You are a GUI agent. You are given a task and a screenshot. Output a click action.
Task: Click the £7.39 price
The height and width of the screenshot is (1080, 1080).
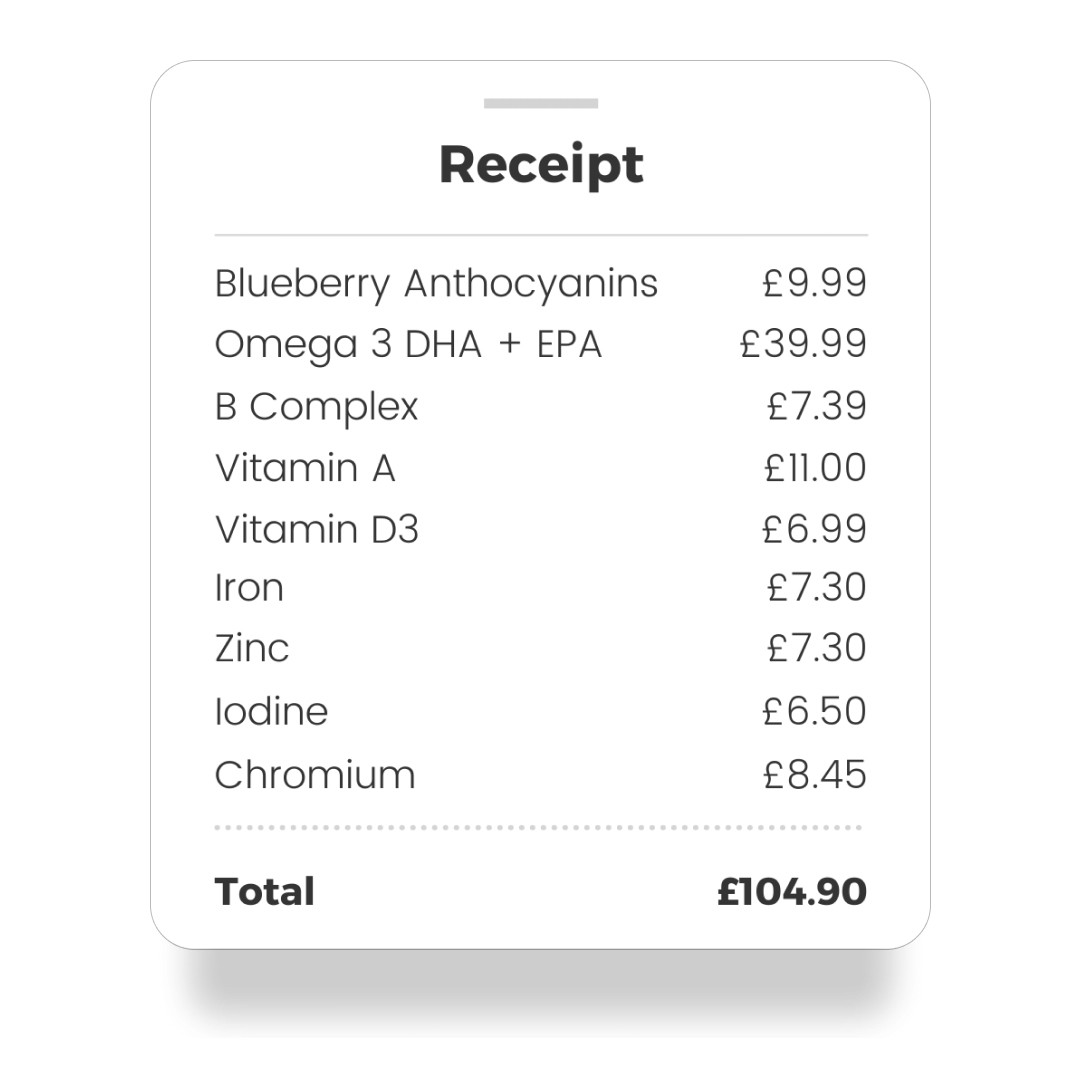817,406
